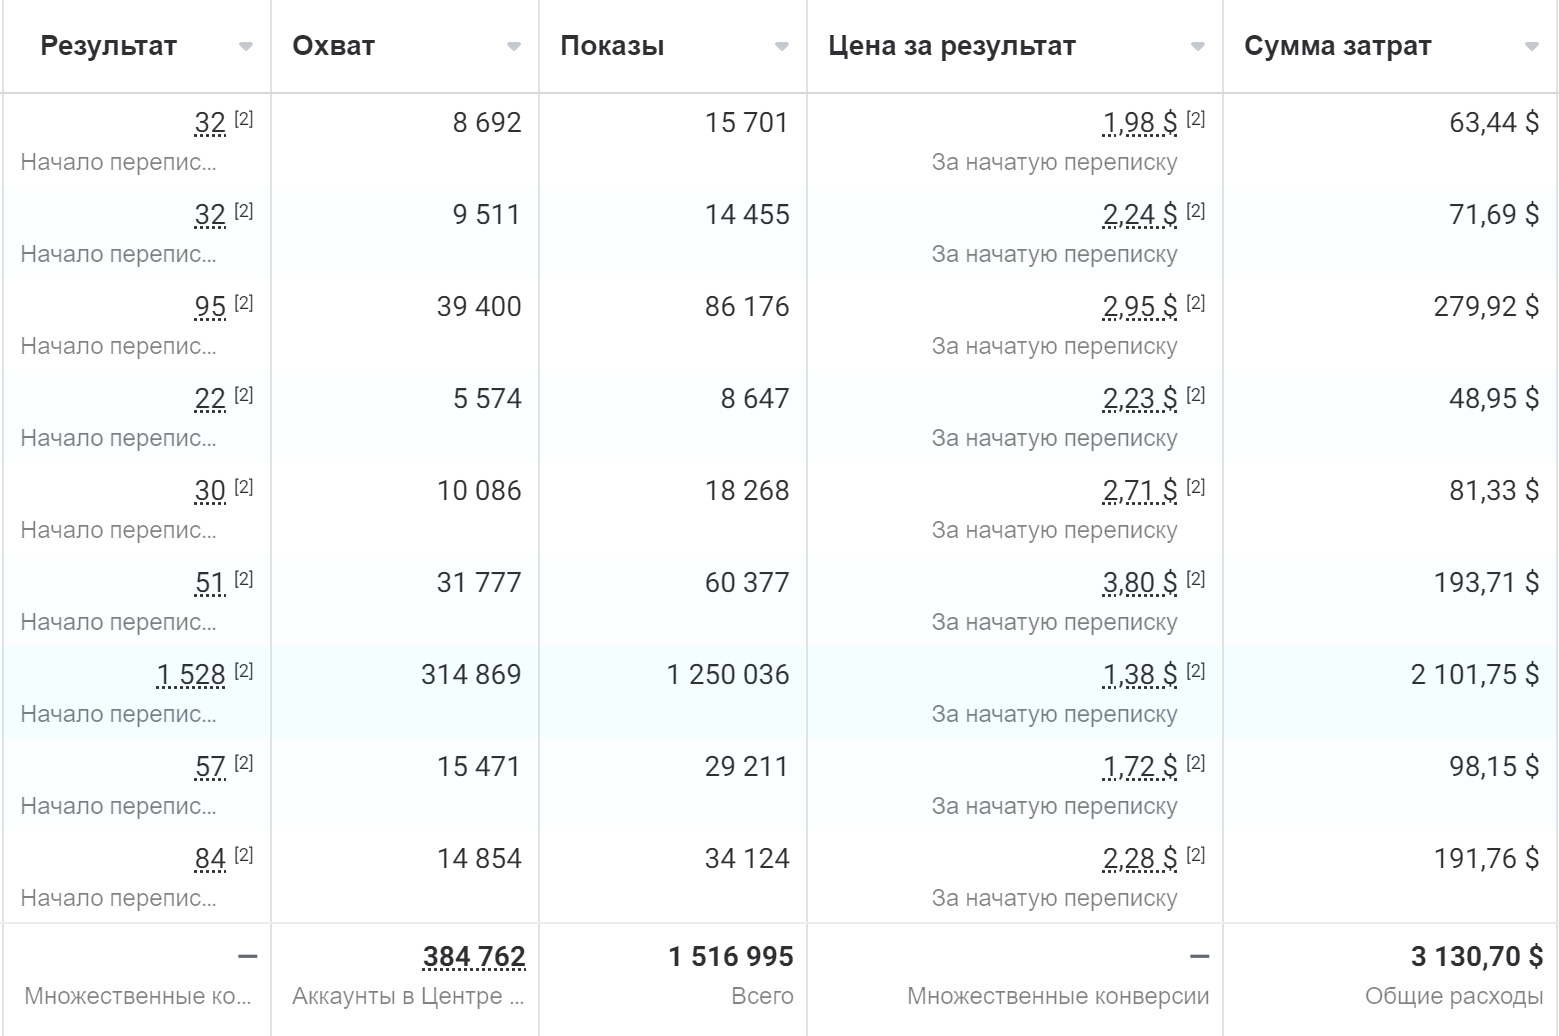1559x1036 pixels.
Task: Click the 3 130,70 $ total spend
Action: (1477, 957)
